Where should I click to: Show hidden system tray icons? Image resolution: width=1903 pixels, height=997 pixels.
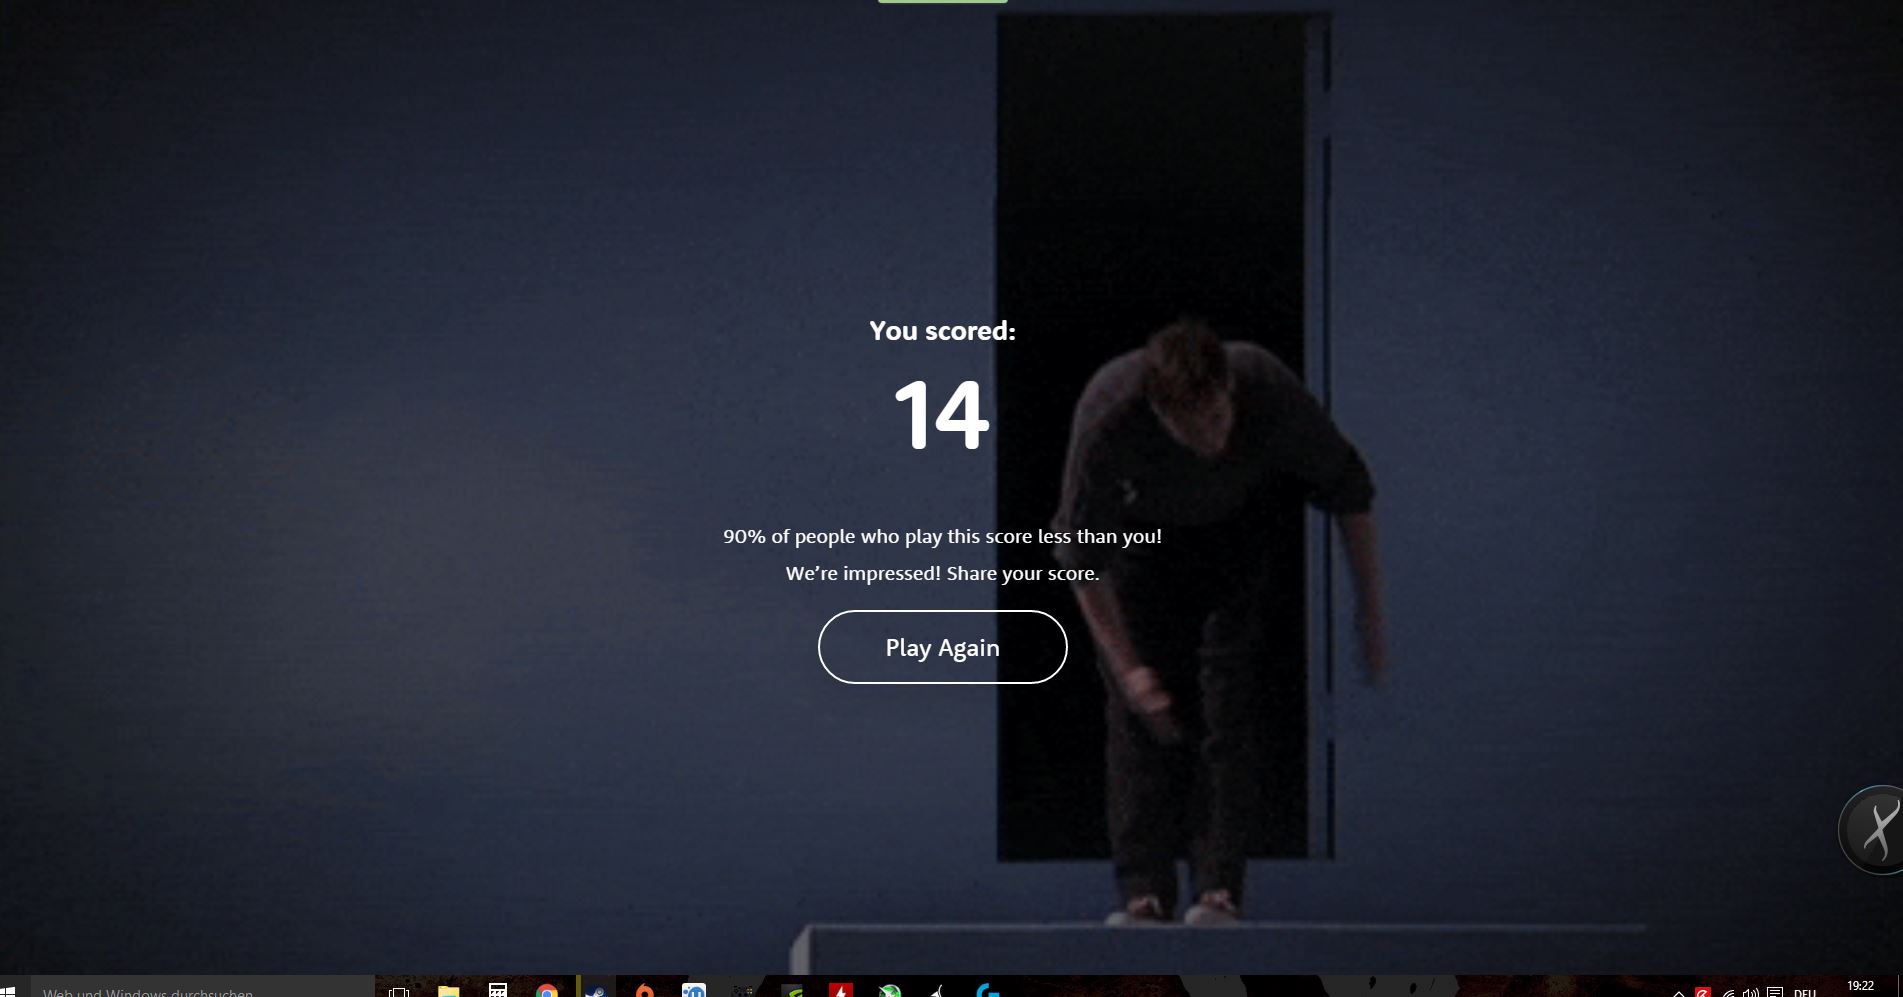pos(1679,992)
